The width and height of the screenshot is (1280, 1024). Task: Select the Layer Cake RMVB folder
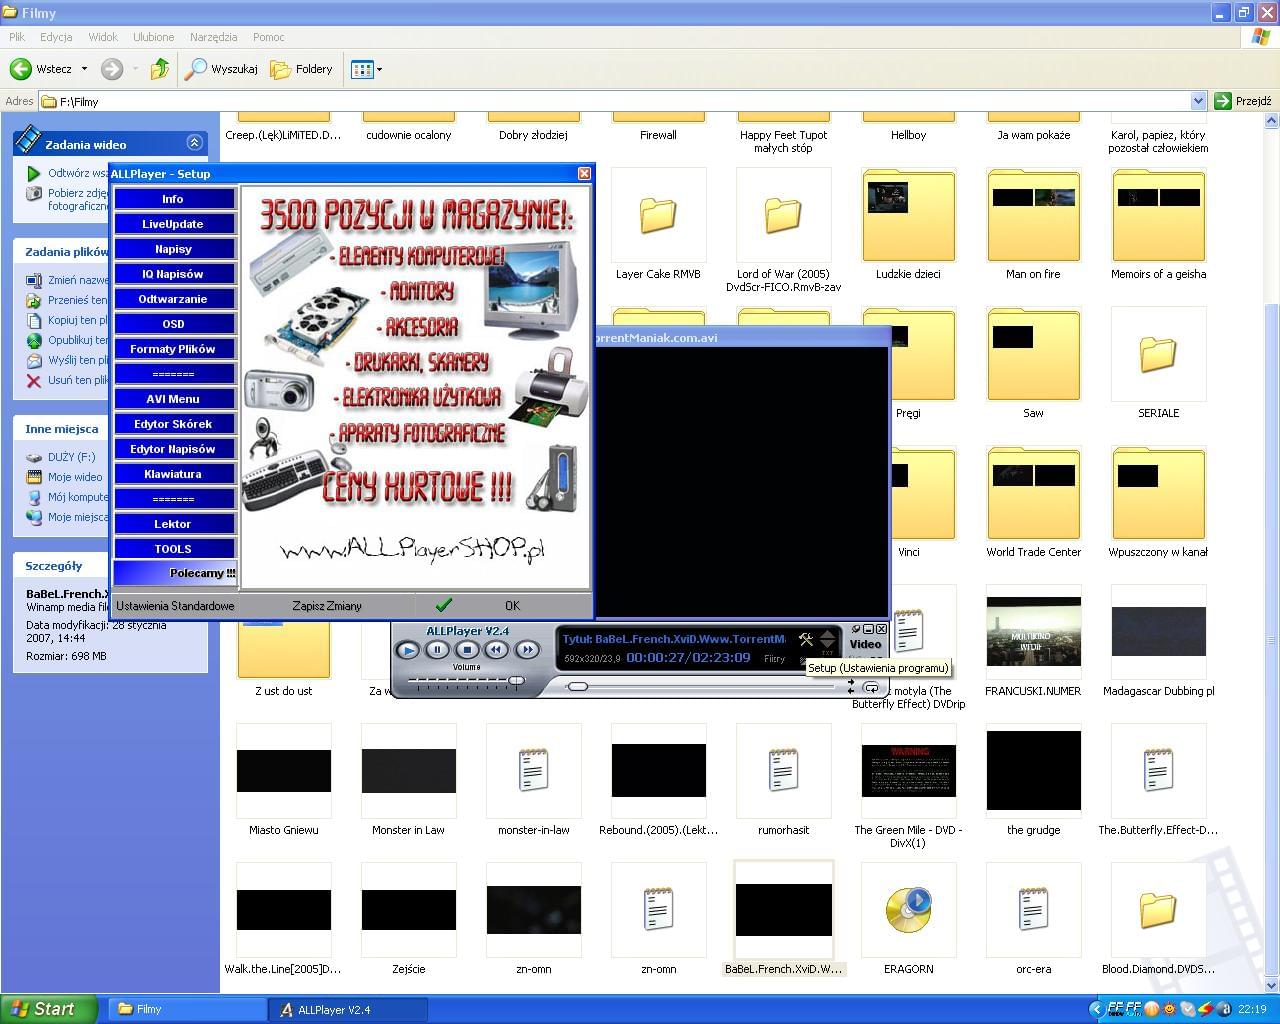point(658,215)
